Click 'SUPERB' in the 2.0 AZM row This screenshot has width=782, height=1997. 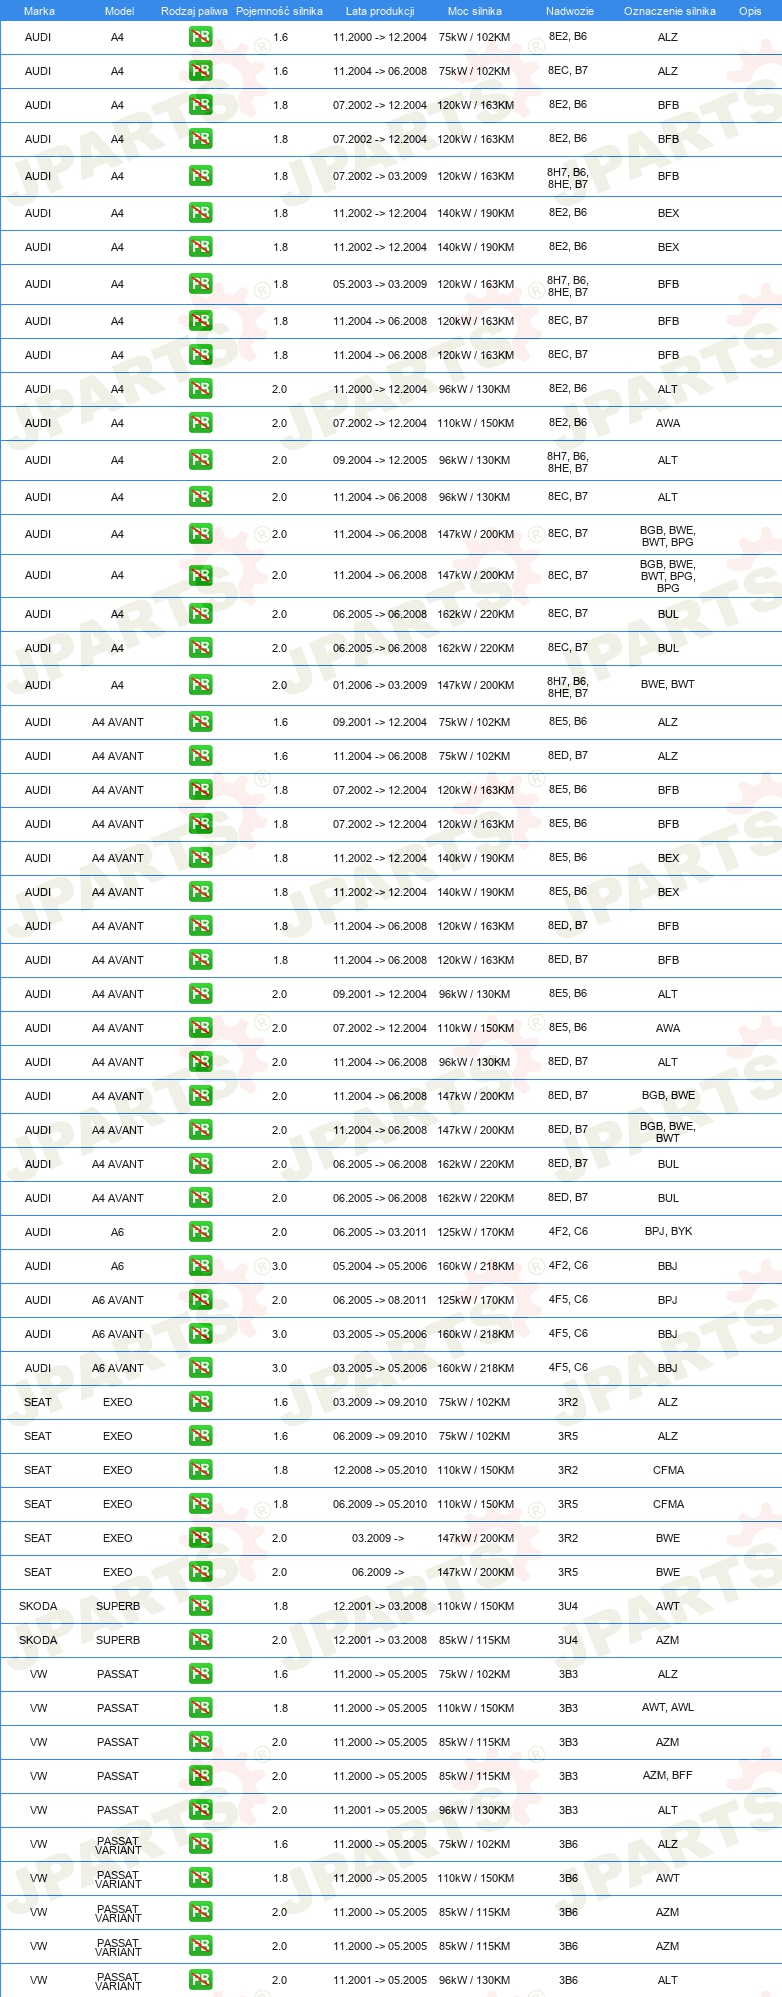pos(118,1640)
